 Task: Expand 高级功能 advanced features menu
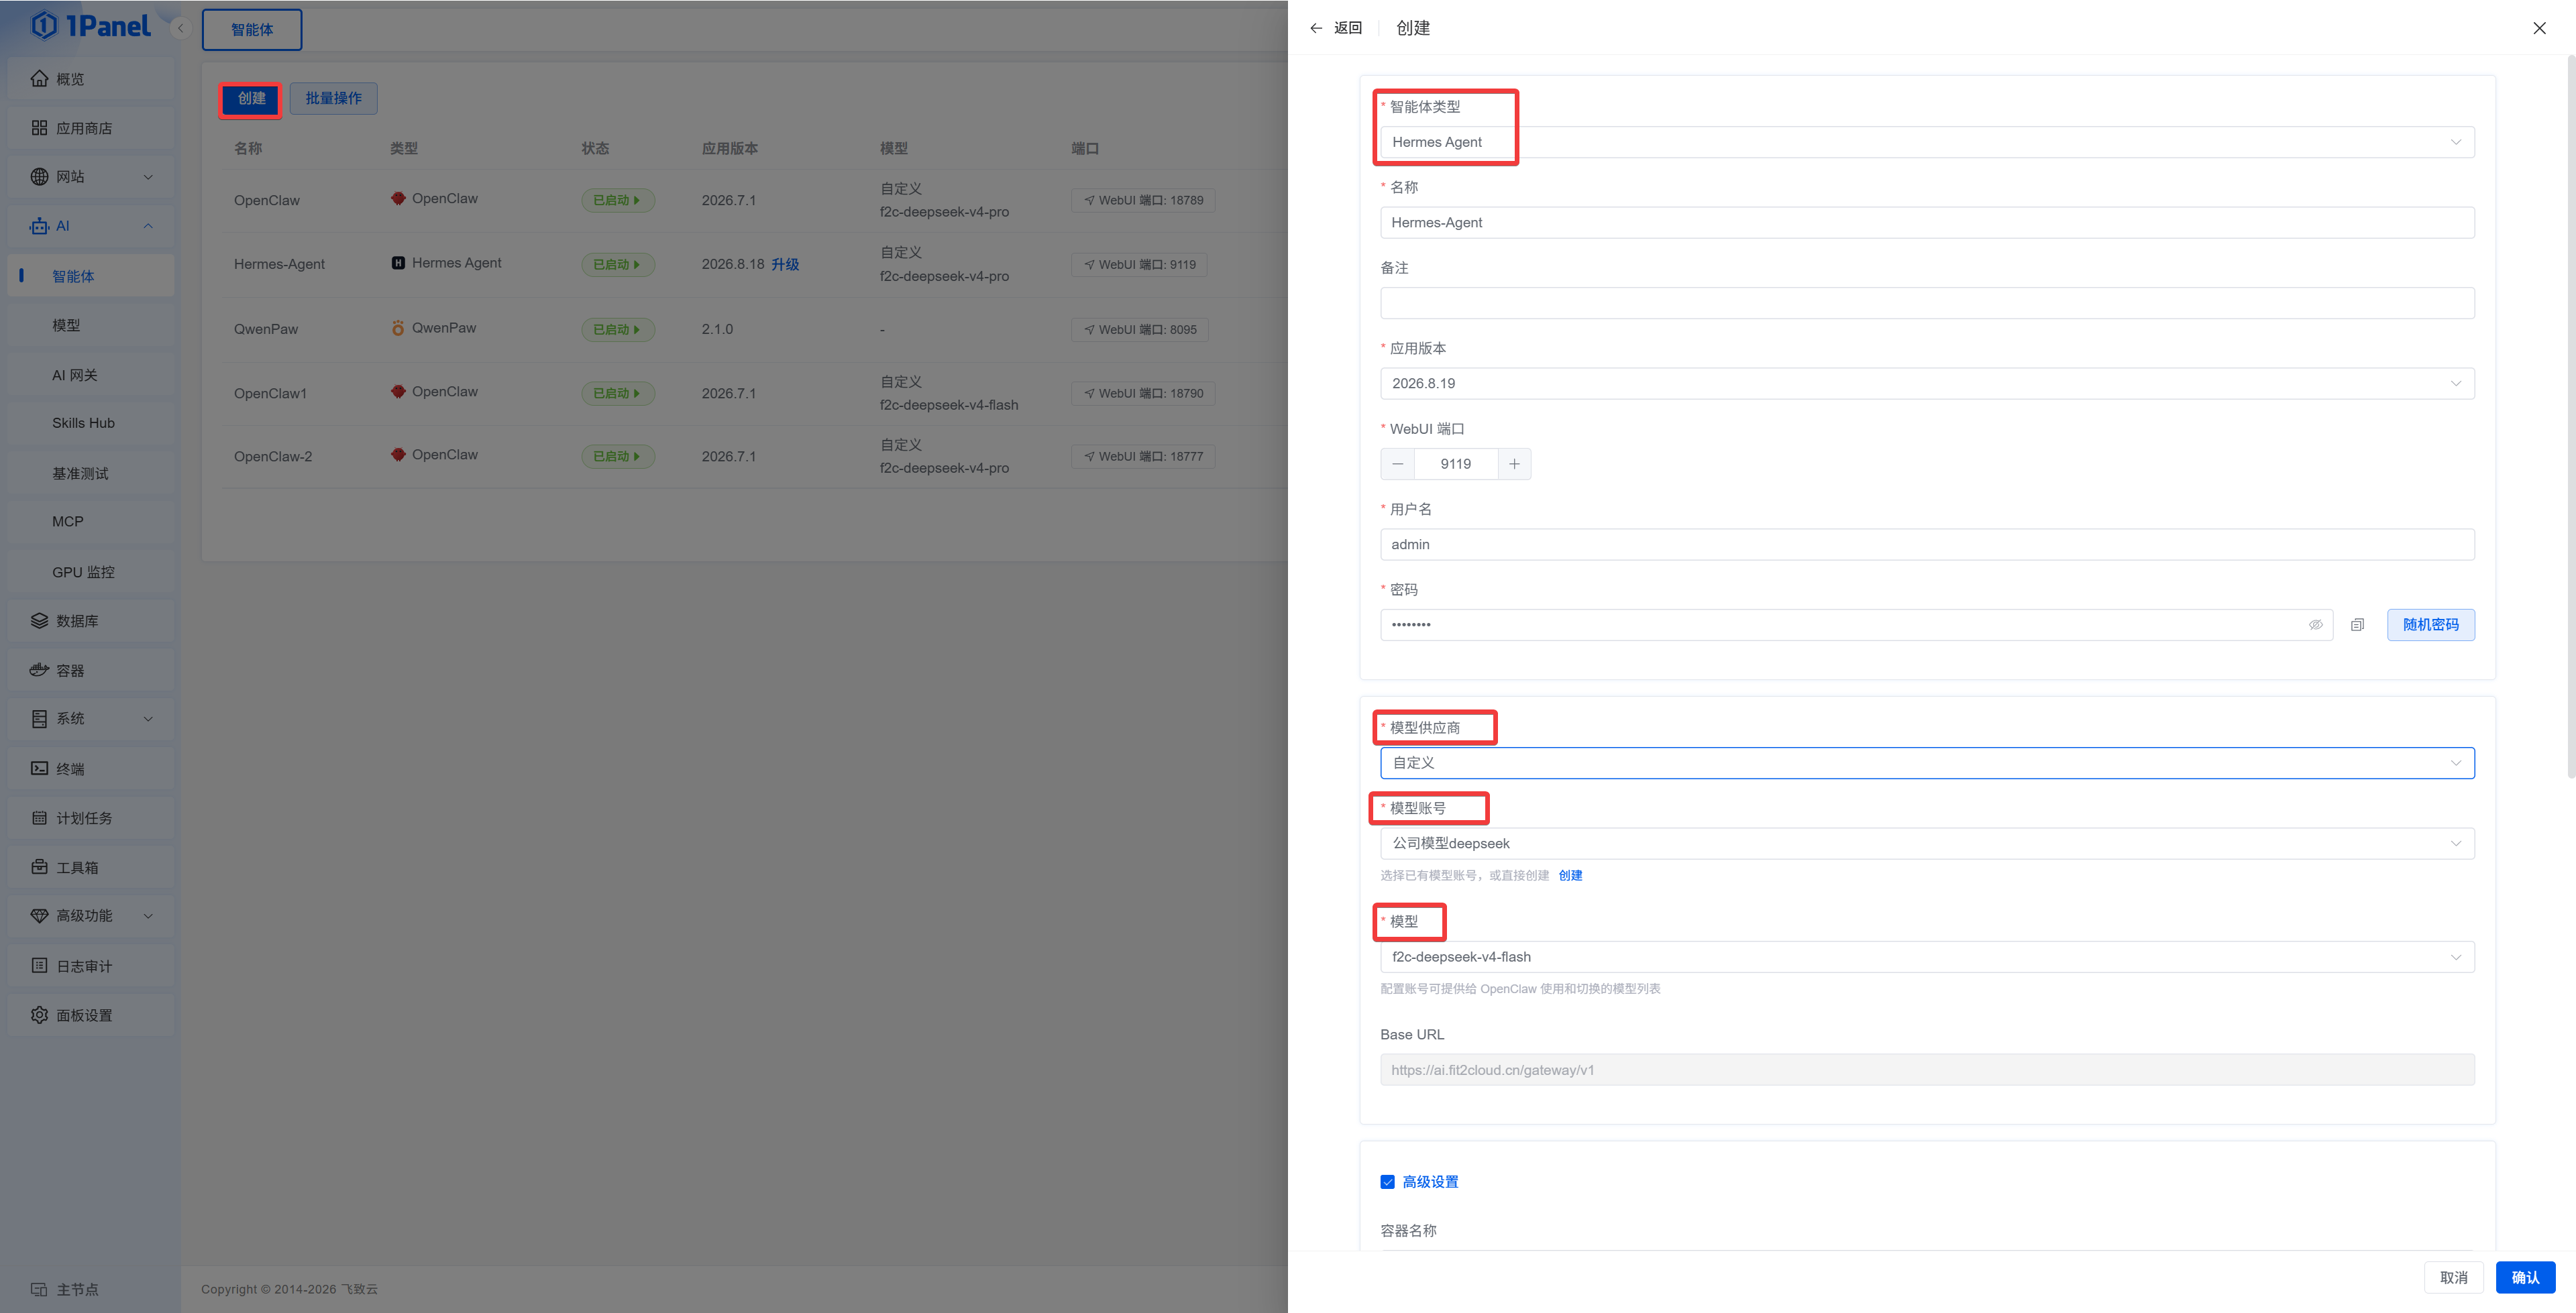90,916
